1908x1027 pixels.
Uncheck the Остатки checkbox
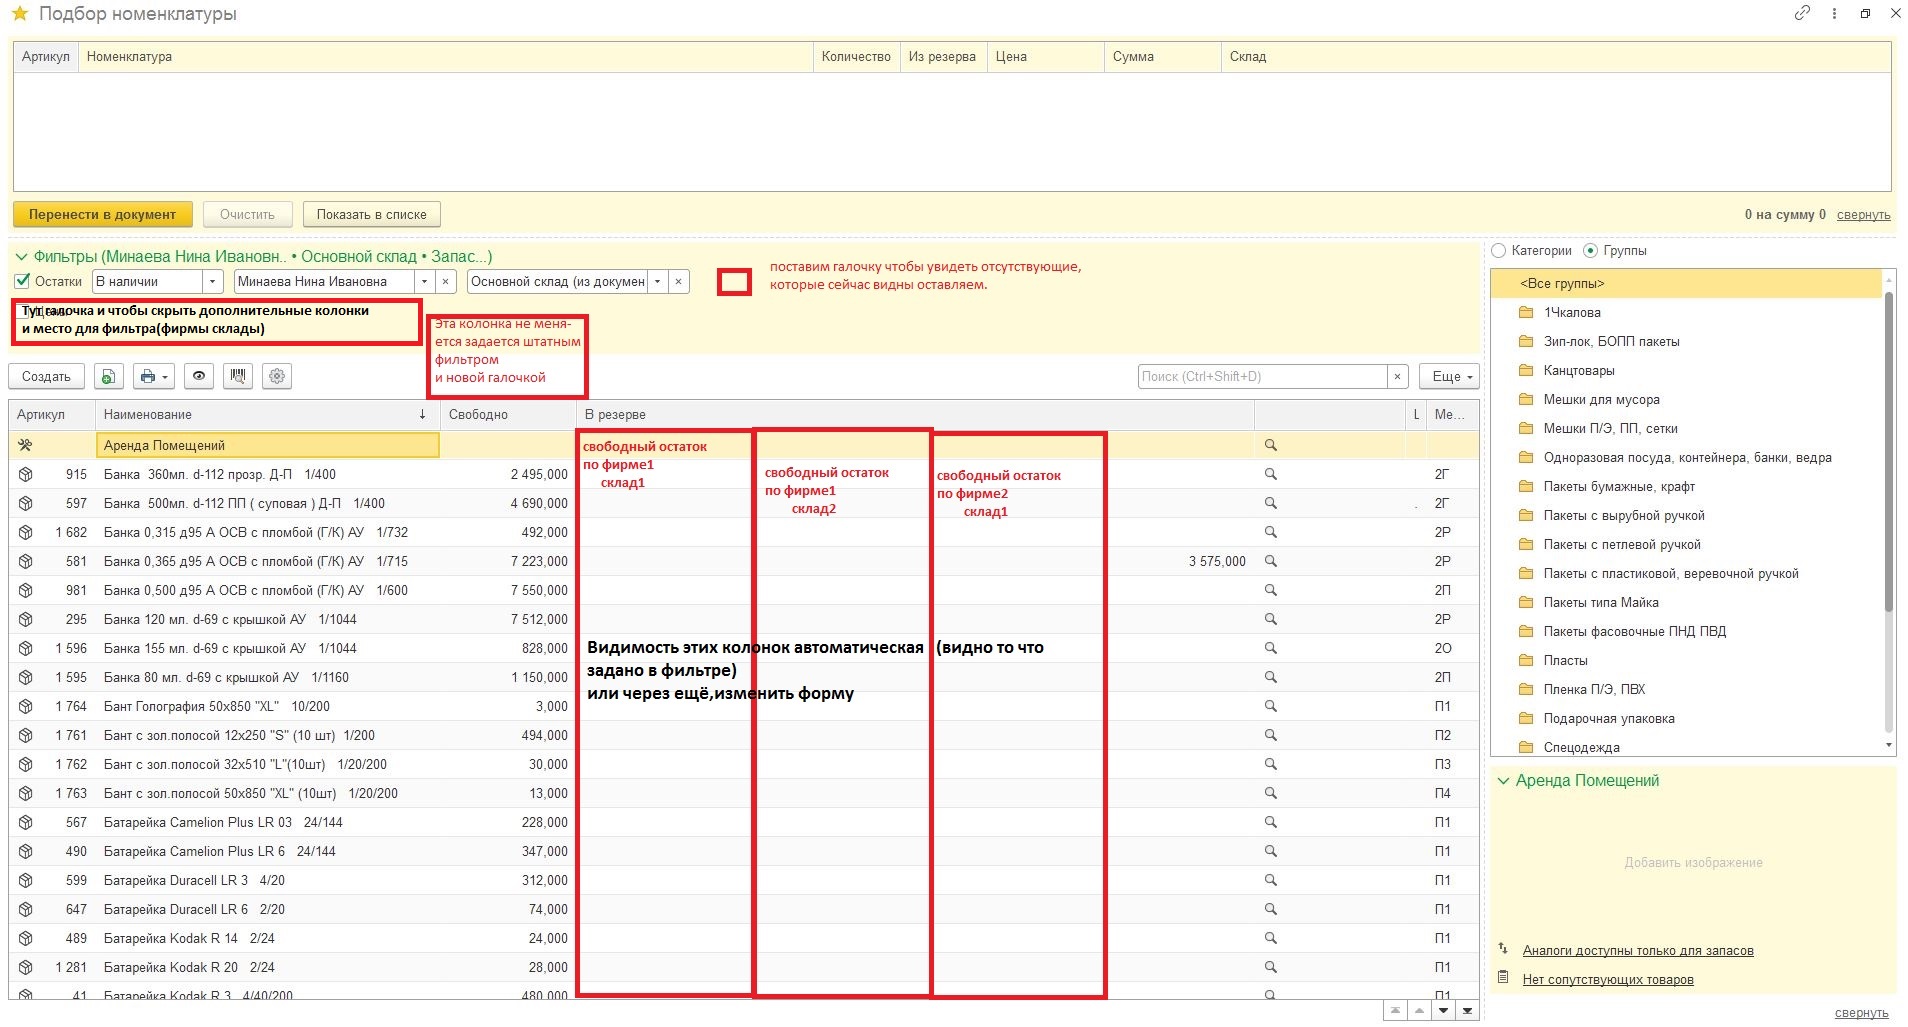tap(23, 281)
